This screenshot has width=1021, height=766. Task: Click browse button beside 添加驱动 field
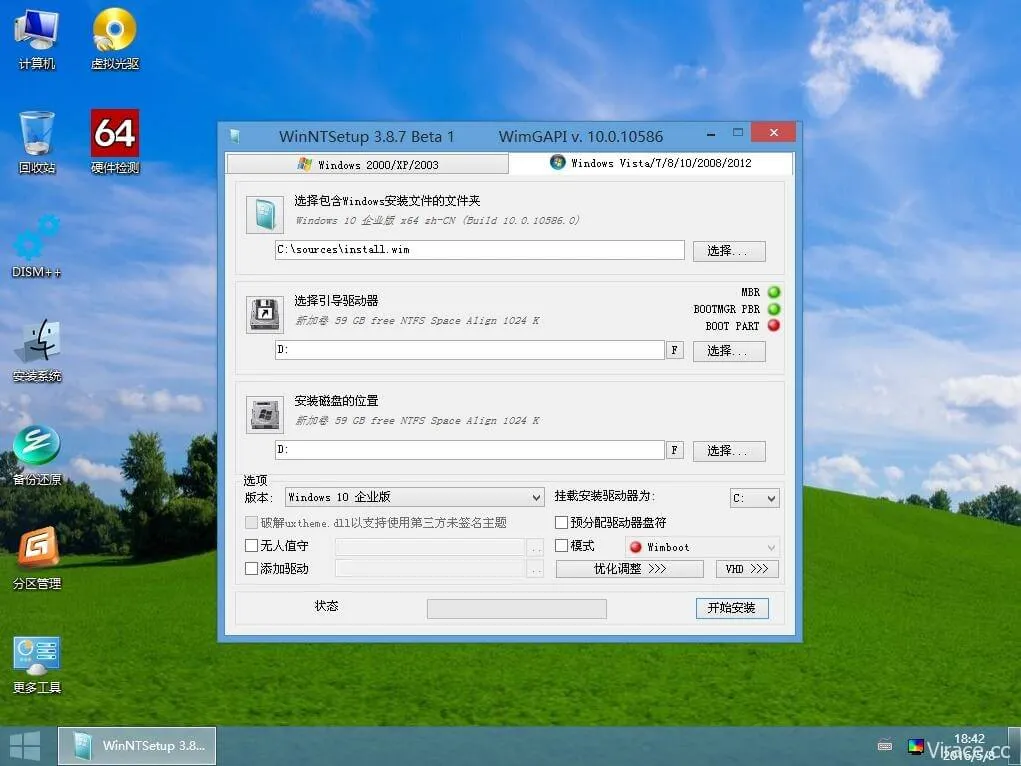point(535,570)
